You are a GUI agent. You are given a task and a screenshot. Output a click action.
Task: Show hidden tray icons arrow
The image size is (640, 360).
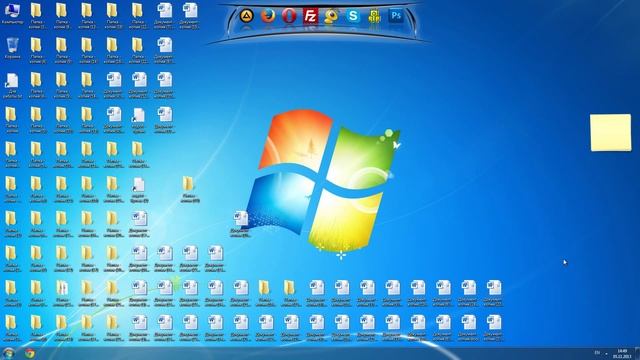[607, 353]
